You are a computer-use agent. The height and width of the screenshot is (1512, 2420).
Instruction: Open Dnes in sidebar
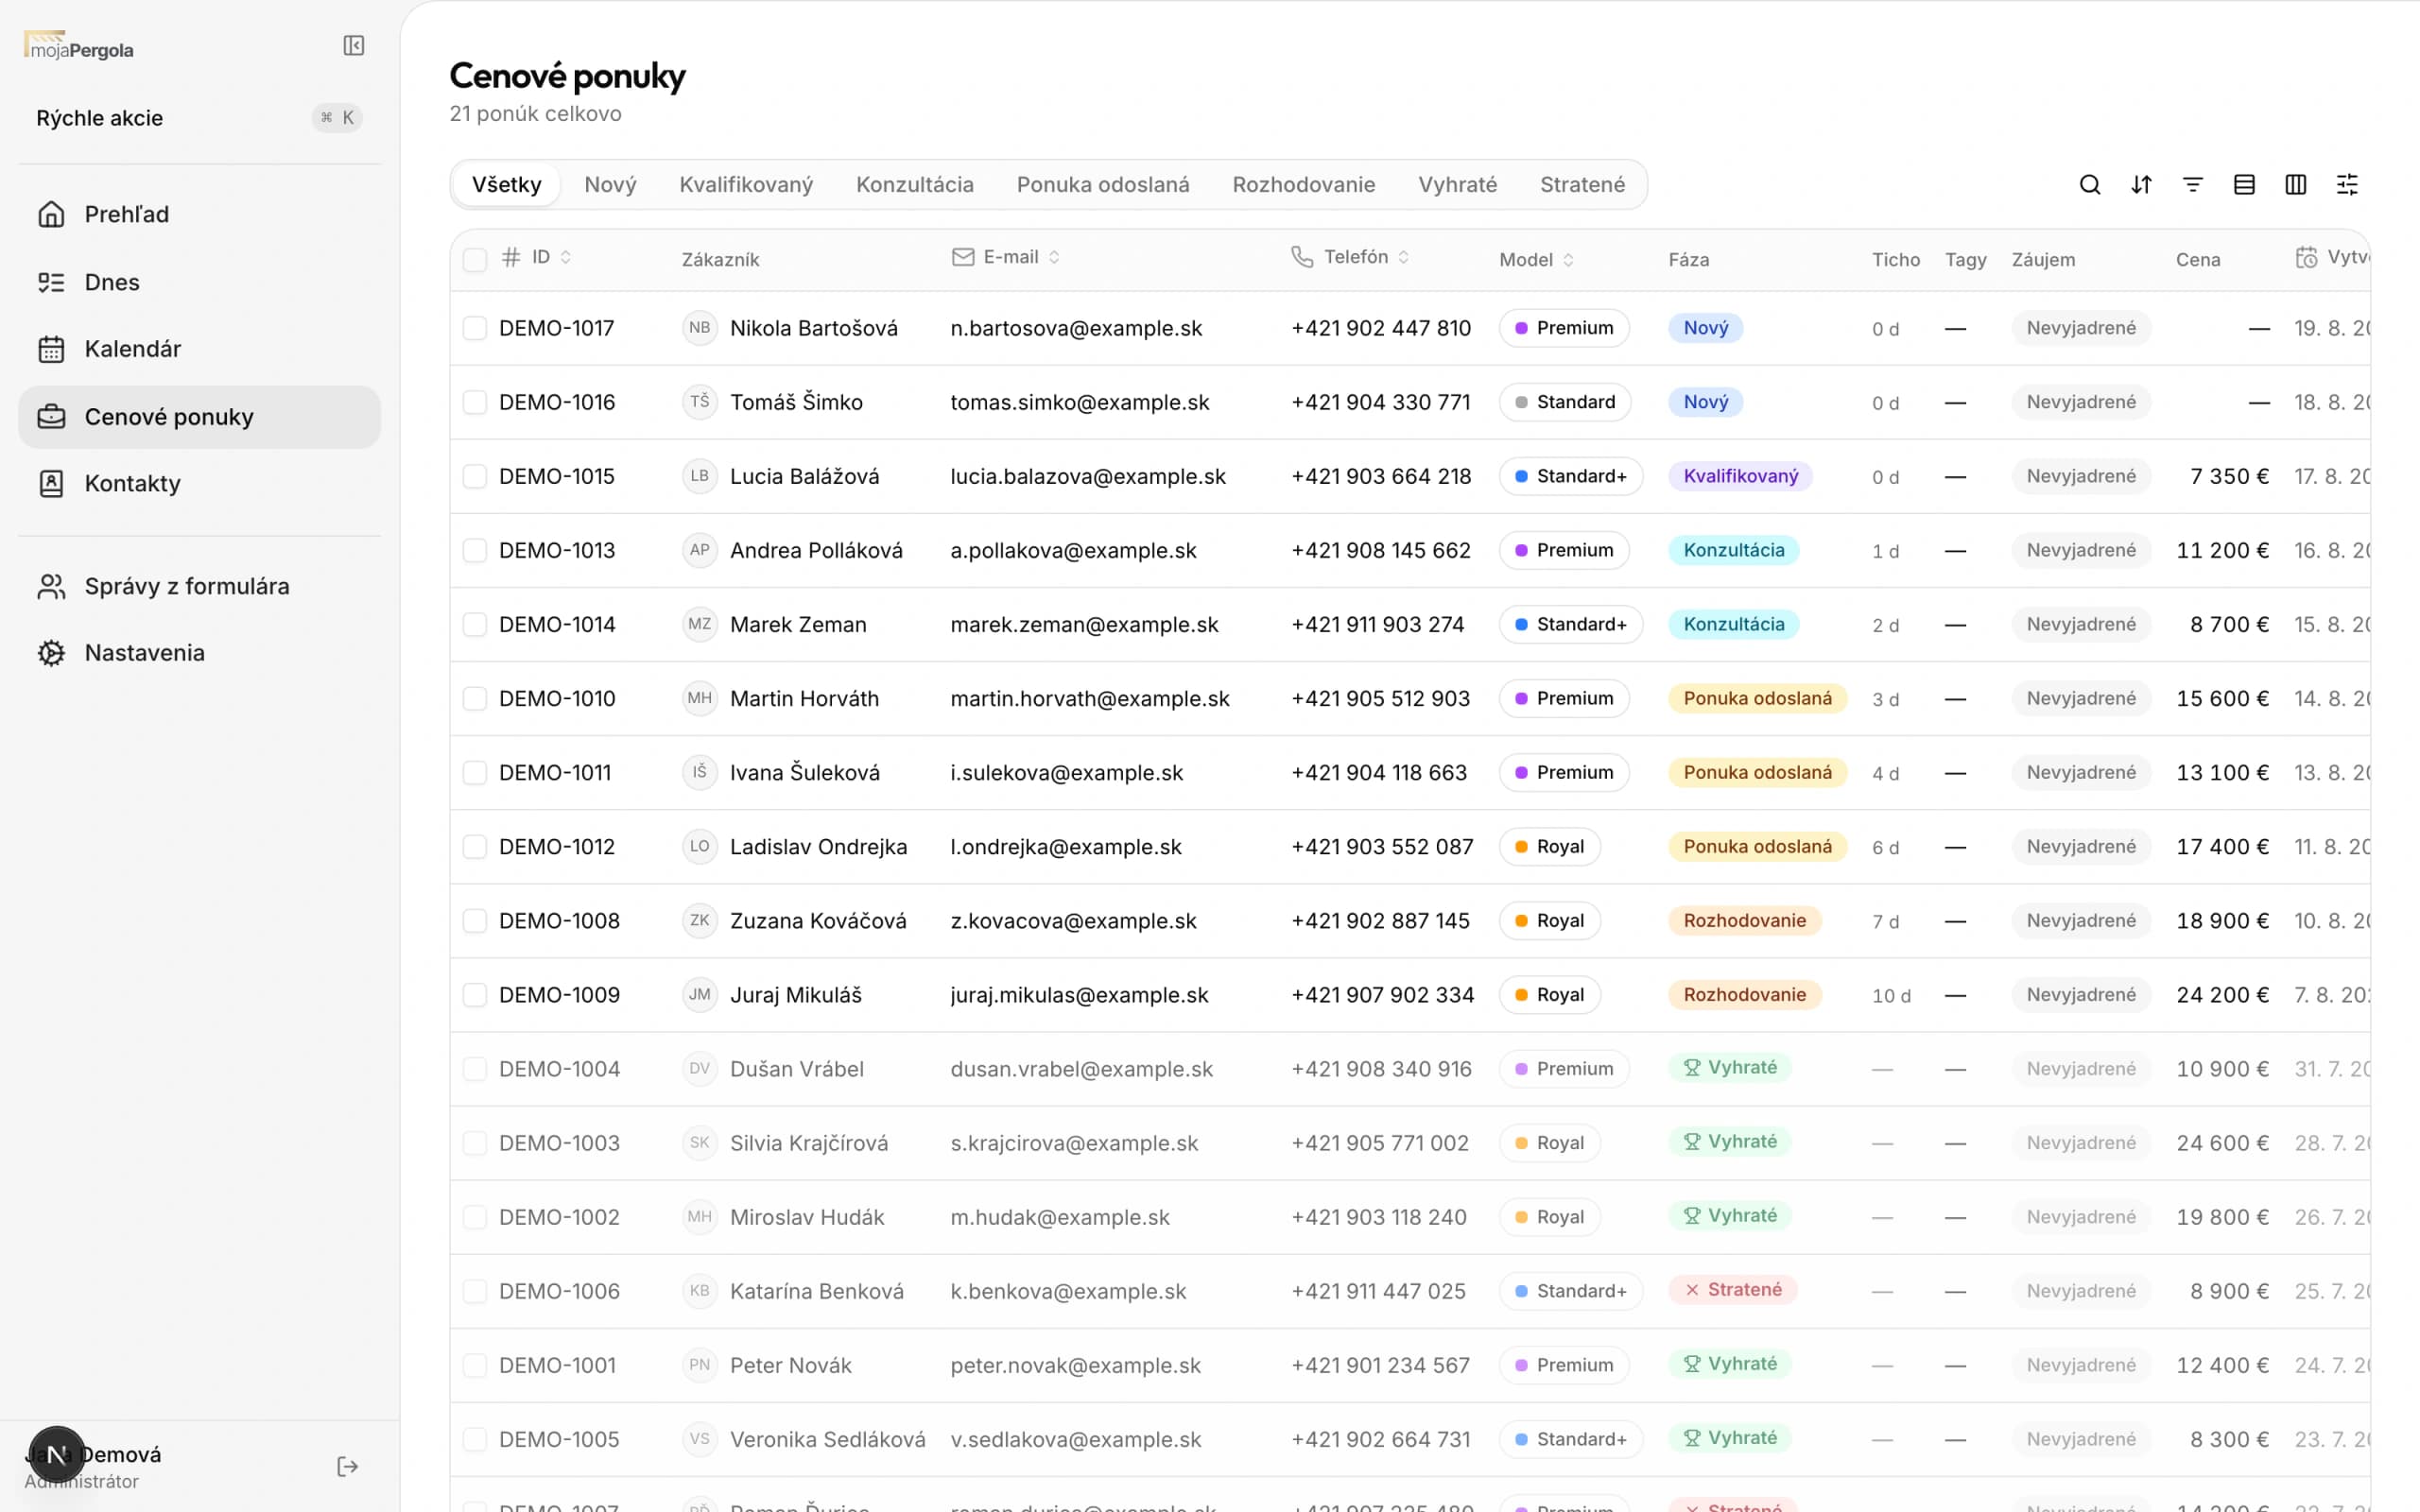coord(199,282)
